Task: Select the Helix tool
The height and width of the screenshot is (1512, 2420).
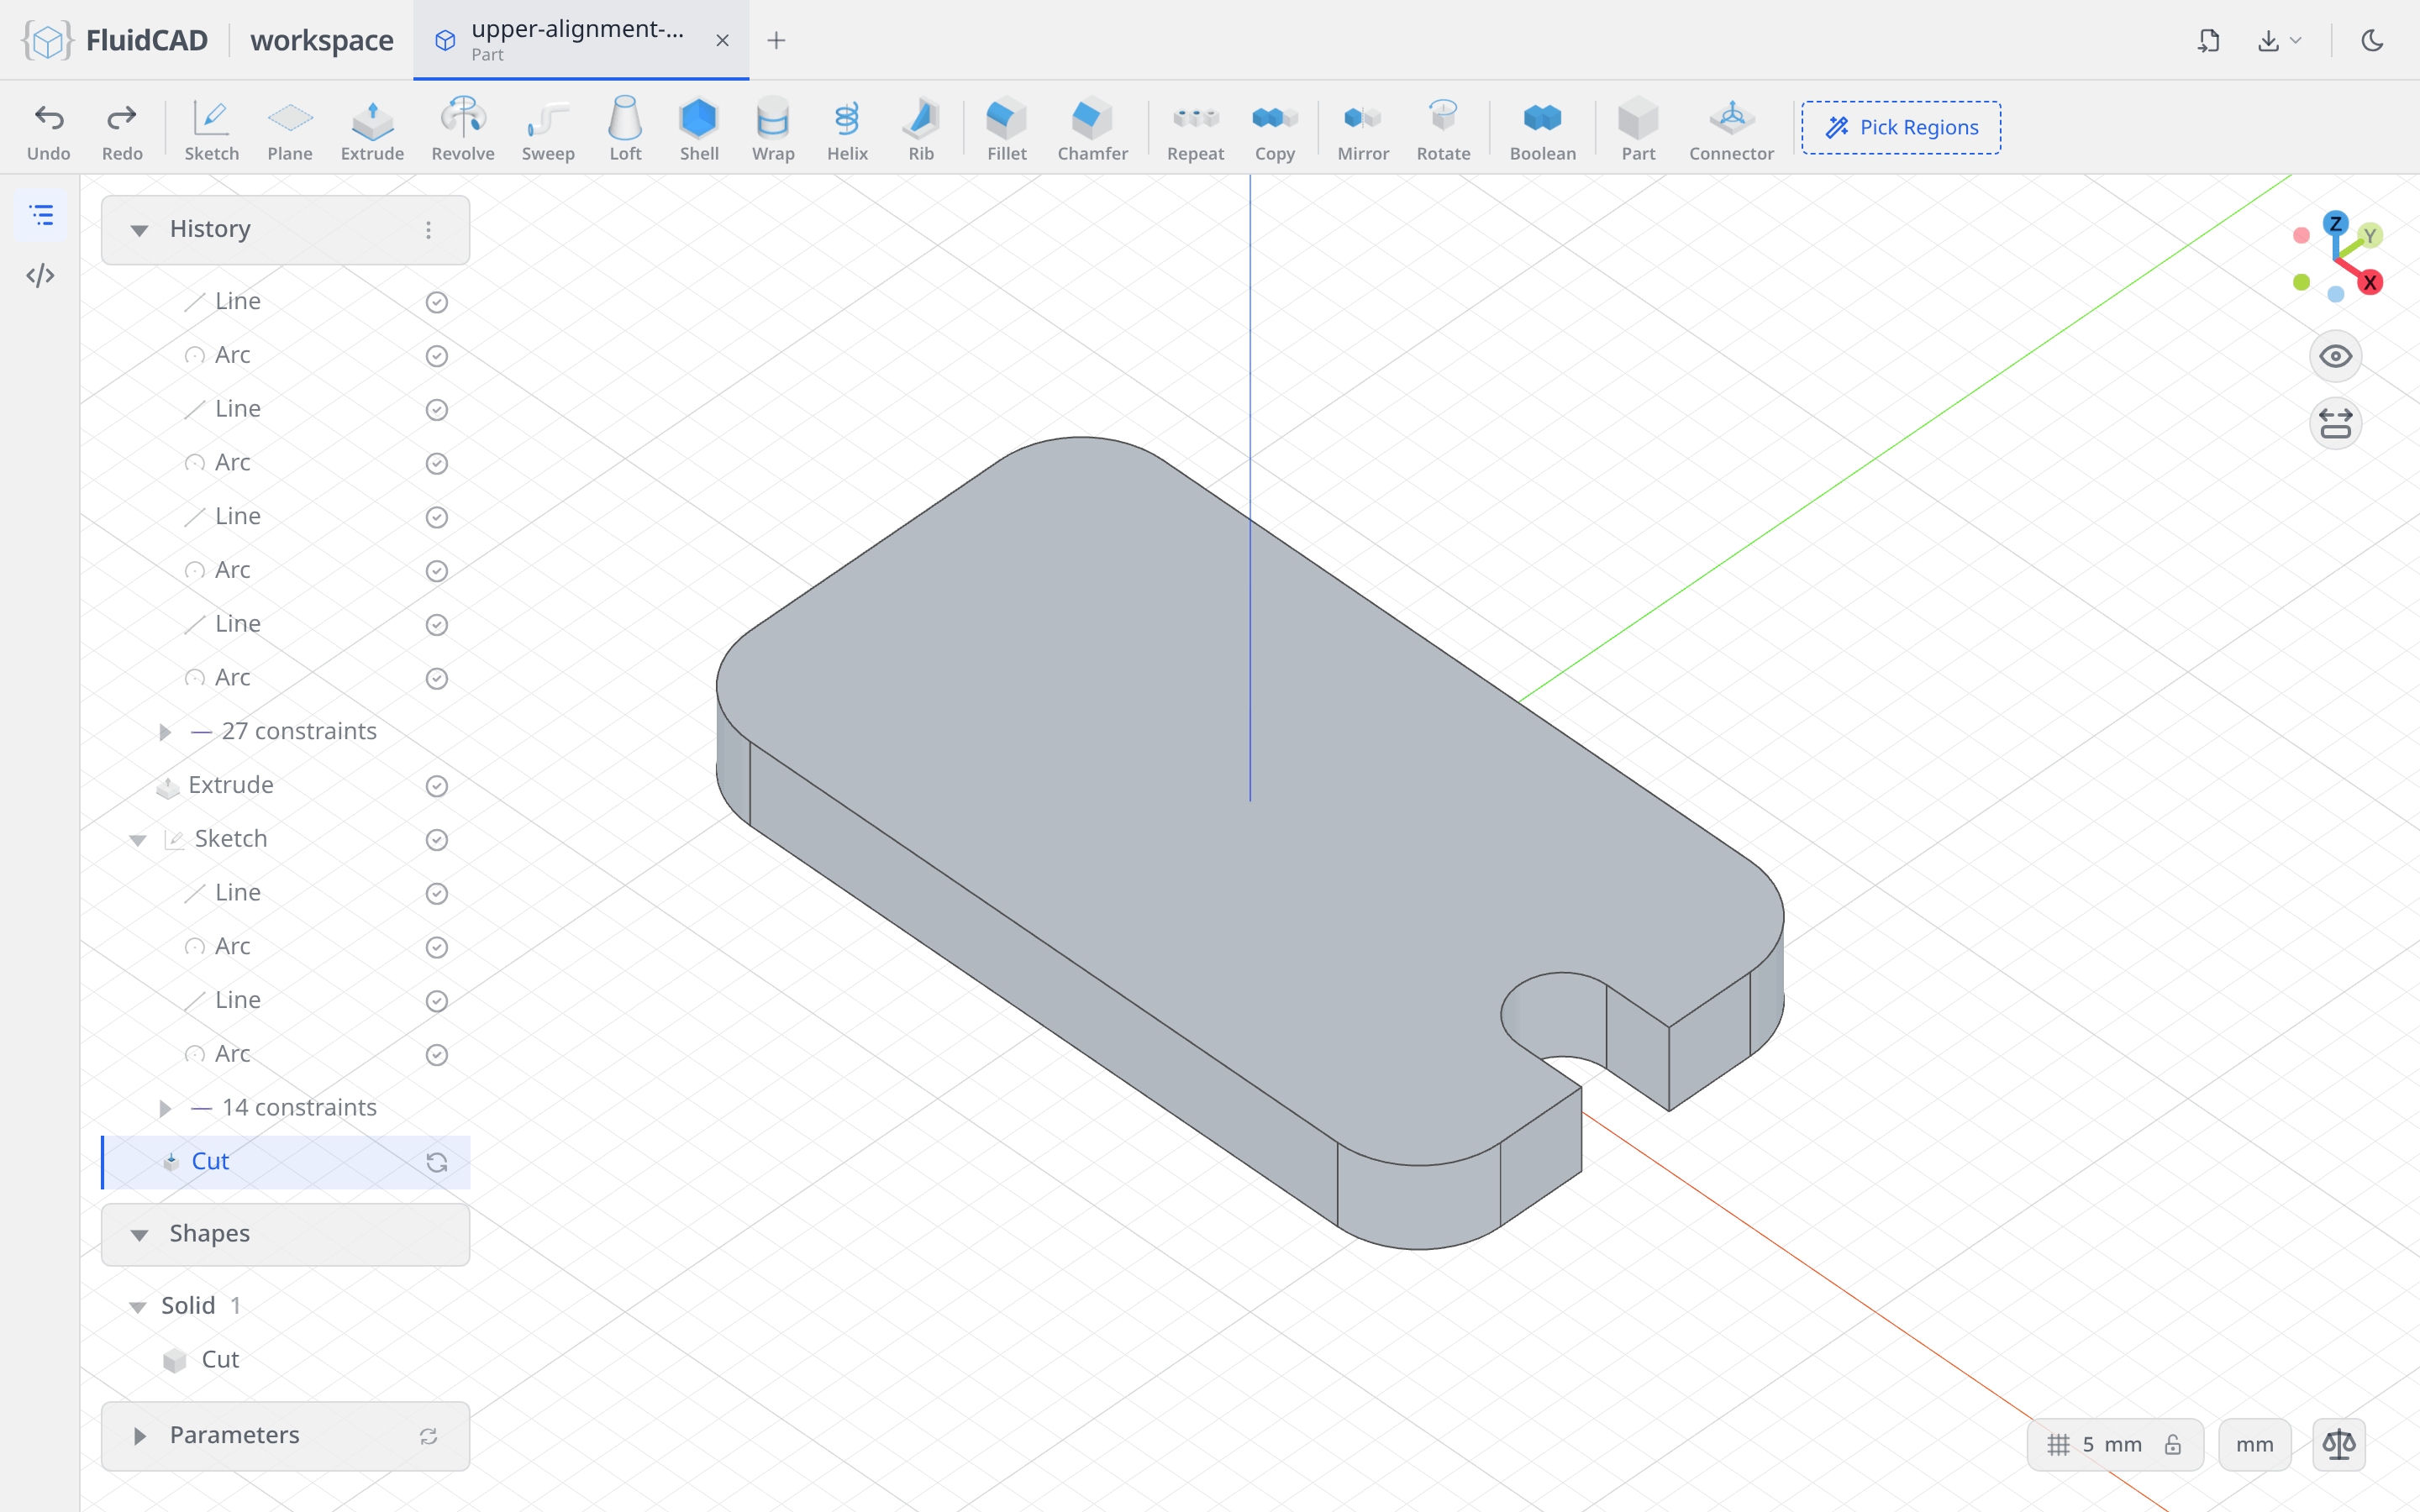Action: [x=847, y=129]
